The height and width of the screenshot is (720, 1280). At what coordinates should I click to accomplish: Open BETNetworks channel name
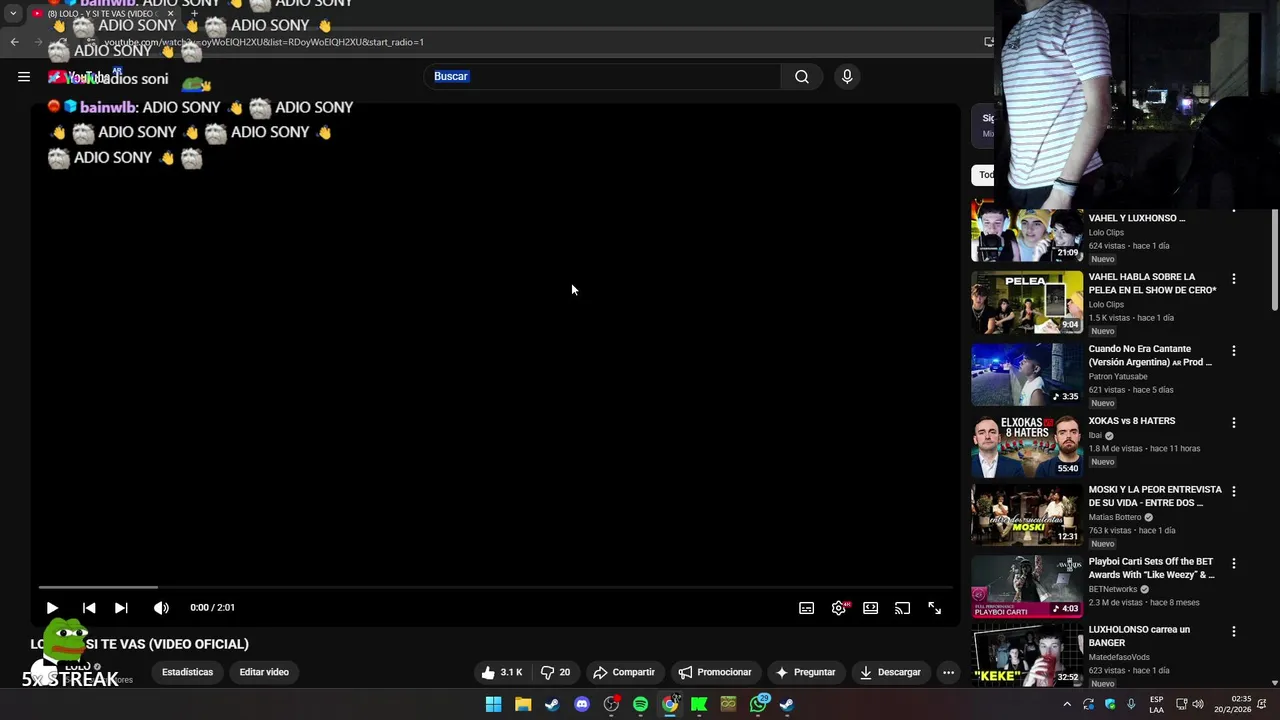click(x=1113, y=589)
